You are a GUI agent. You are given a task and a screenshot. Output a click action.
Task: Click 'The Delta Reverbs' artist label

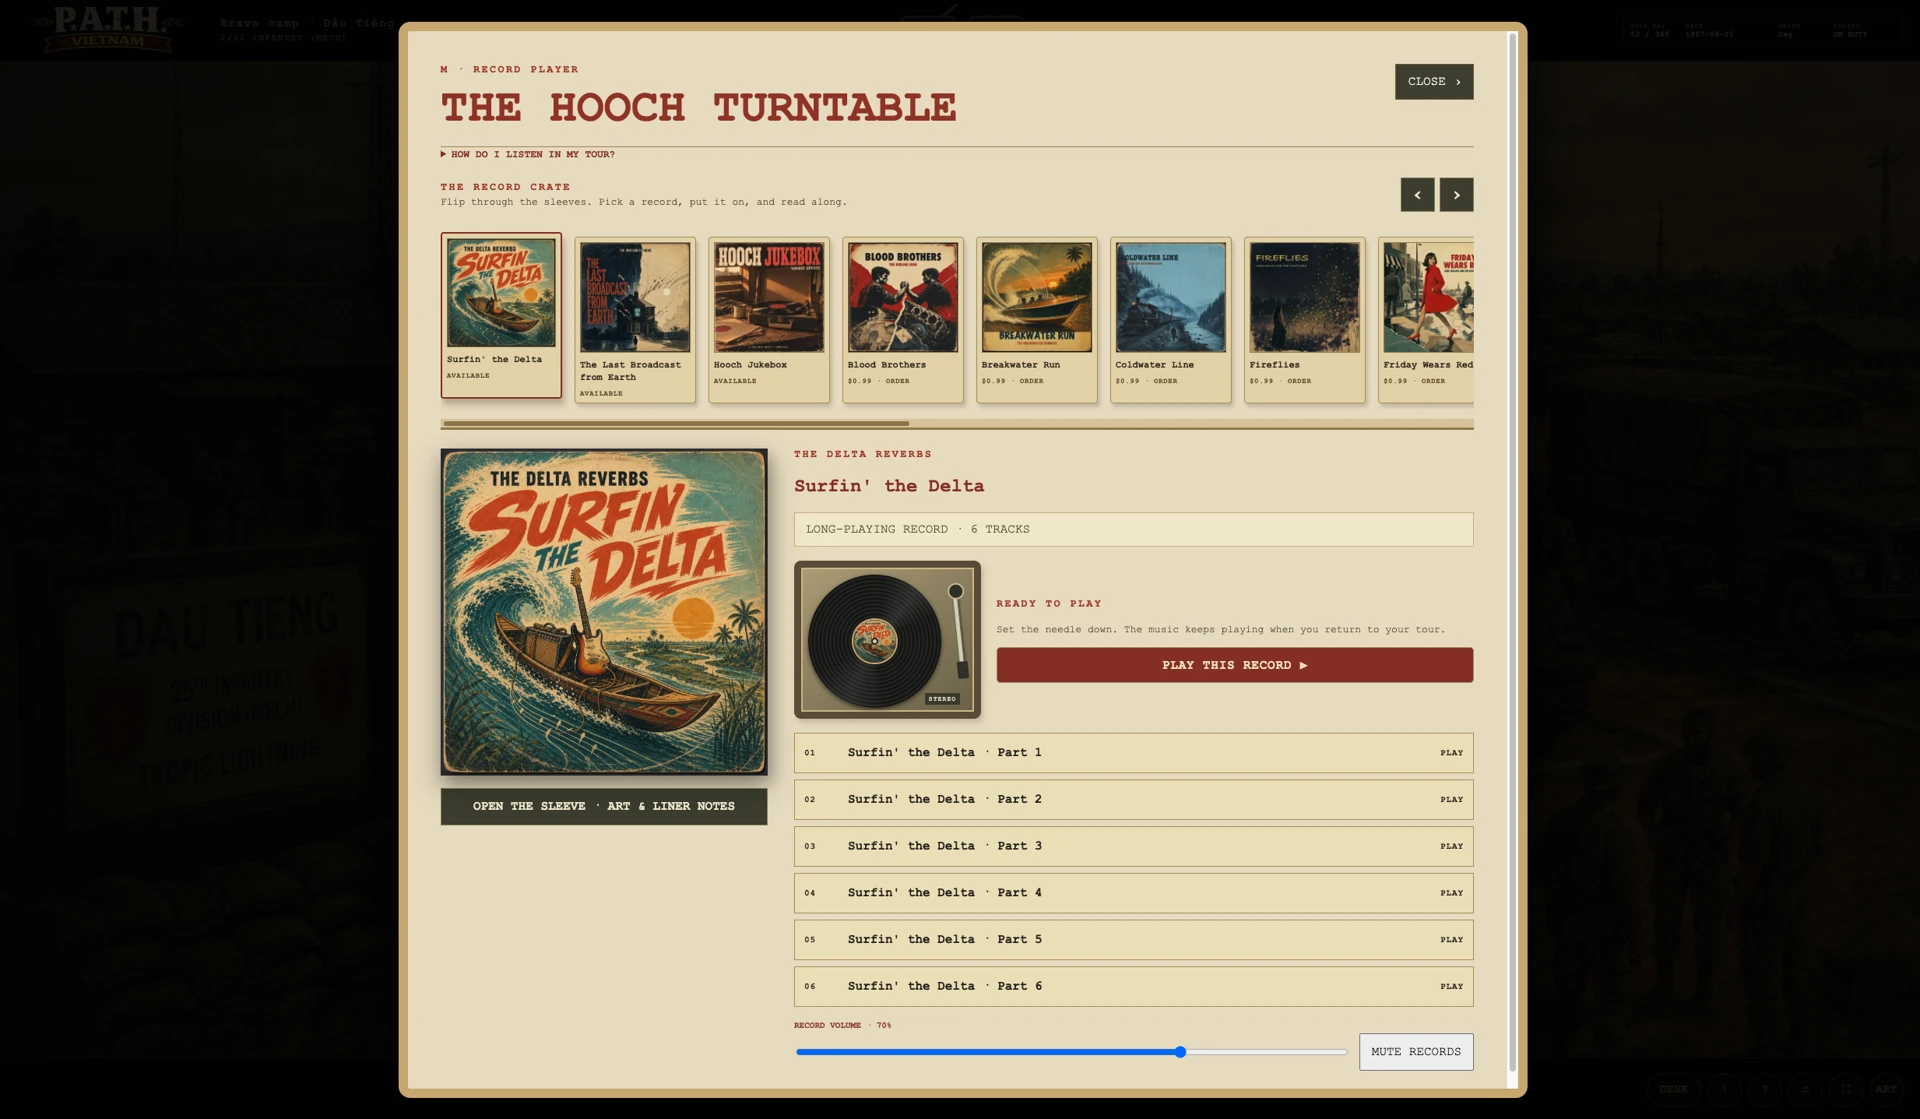863,454
